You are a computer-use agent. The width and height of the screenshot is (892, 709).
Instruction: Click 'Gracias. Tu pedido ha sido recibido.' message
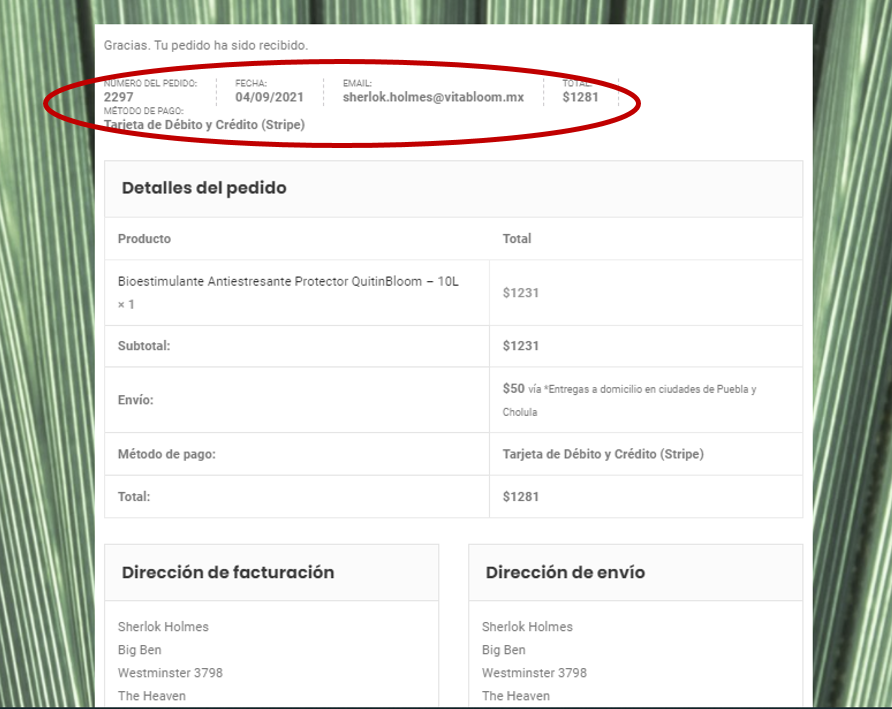(x=206, y=46)
